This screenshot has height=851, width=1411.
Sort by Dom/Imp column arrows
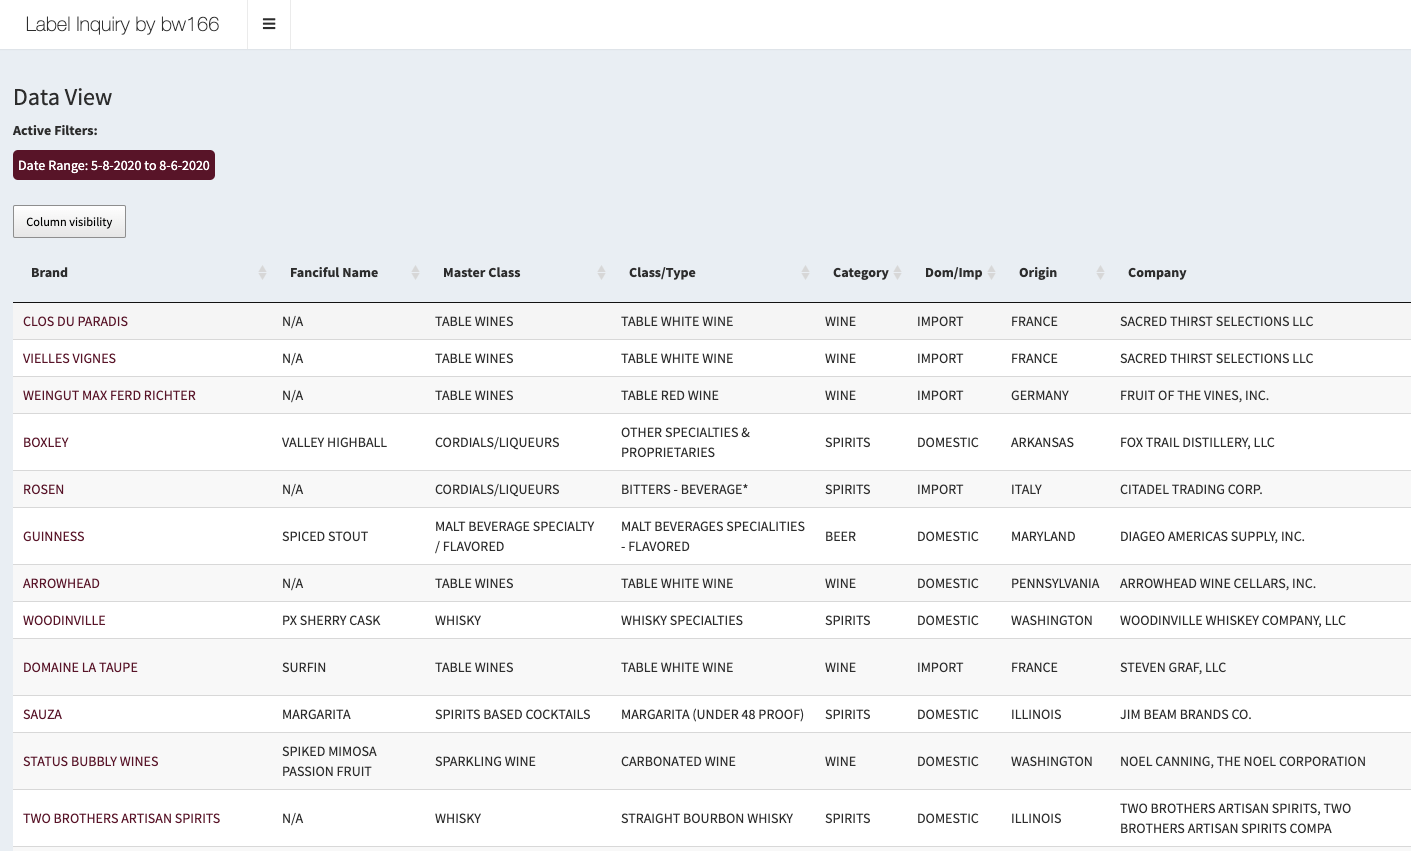991,273
